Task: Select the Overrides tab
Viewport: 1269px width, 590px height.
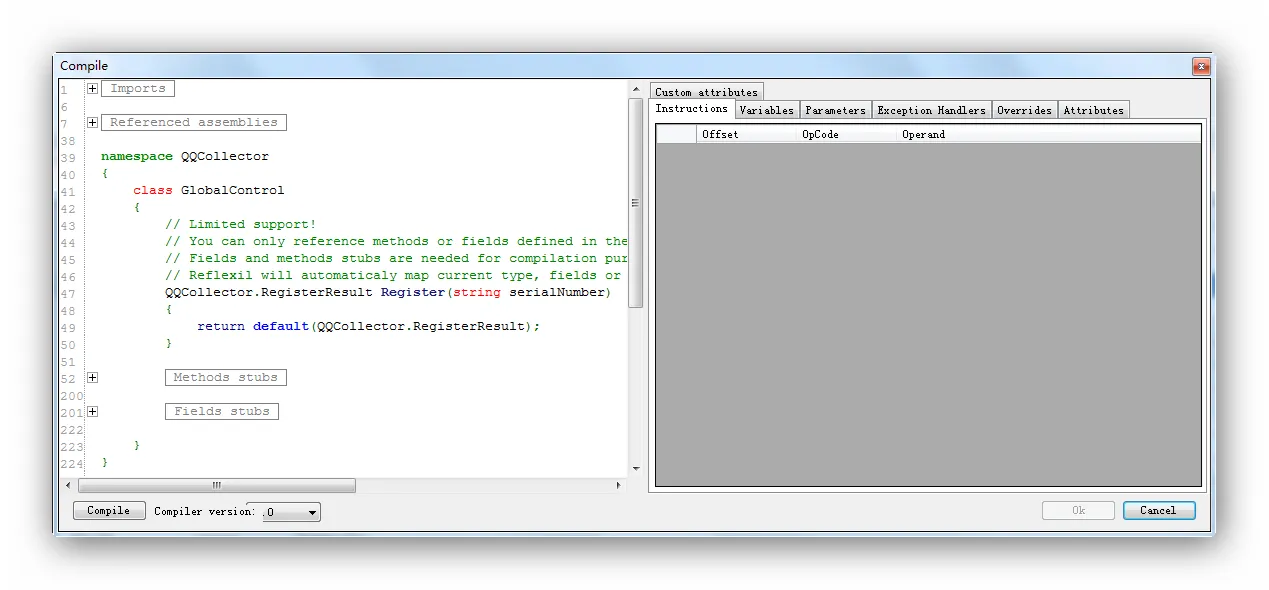Action: click(1024, 110)
